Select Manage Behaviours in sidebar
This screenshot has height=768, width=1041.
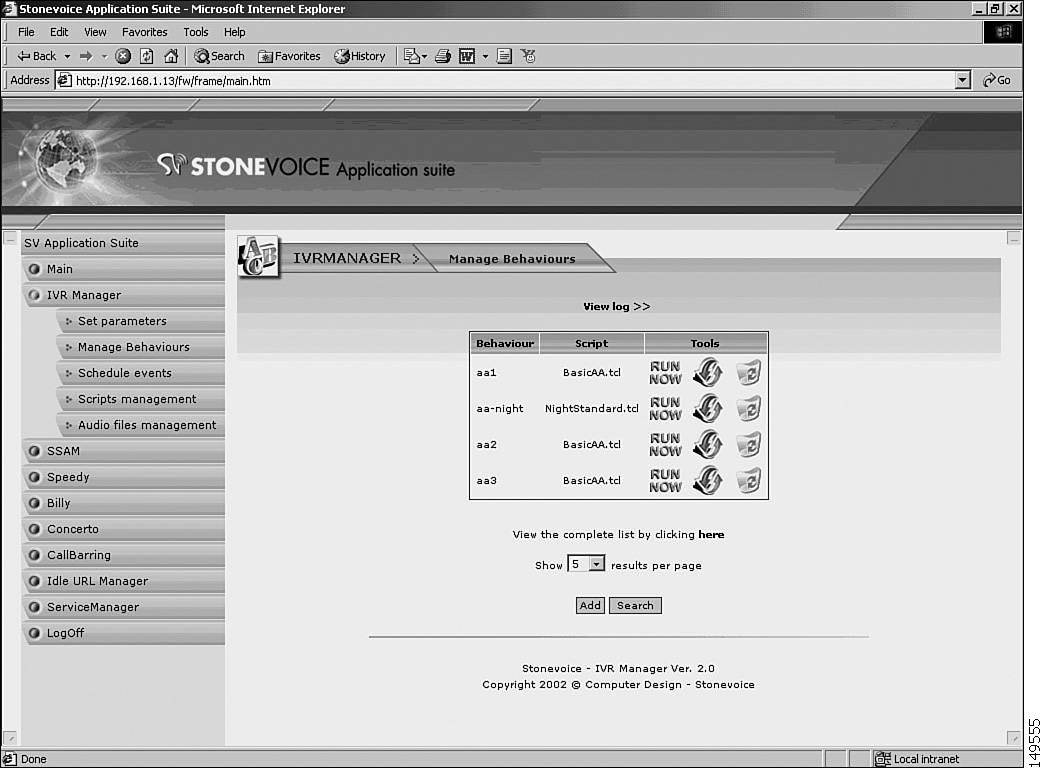[x=140, y=347]
